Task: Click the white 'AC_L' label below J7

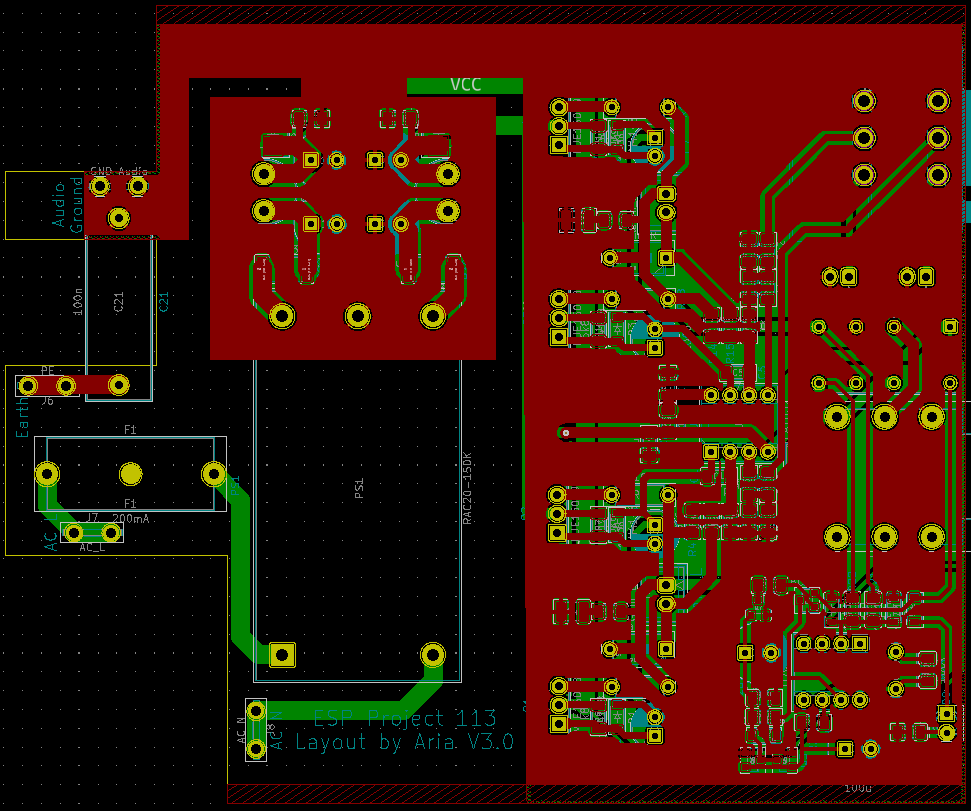Action: [x=92, y=548]
